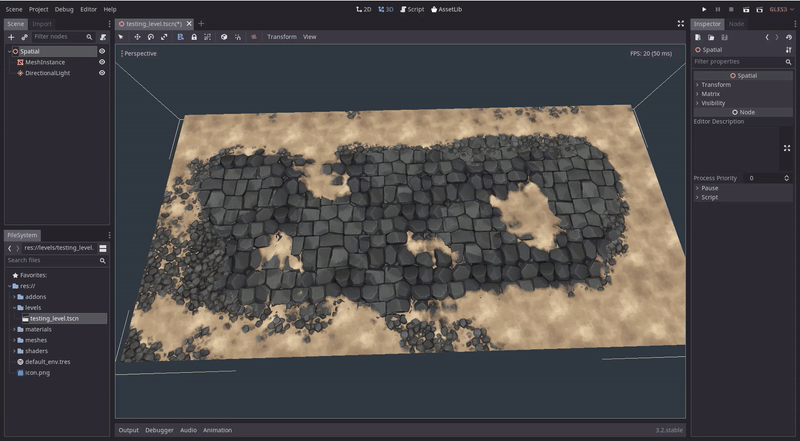Toggle distraction-free fullscreen viewport icon
The image size is (800, 441).
681,23
